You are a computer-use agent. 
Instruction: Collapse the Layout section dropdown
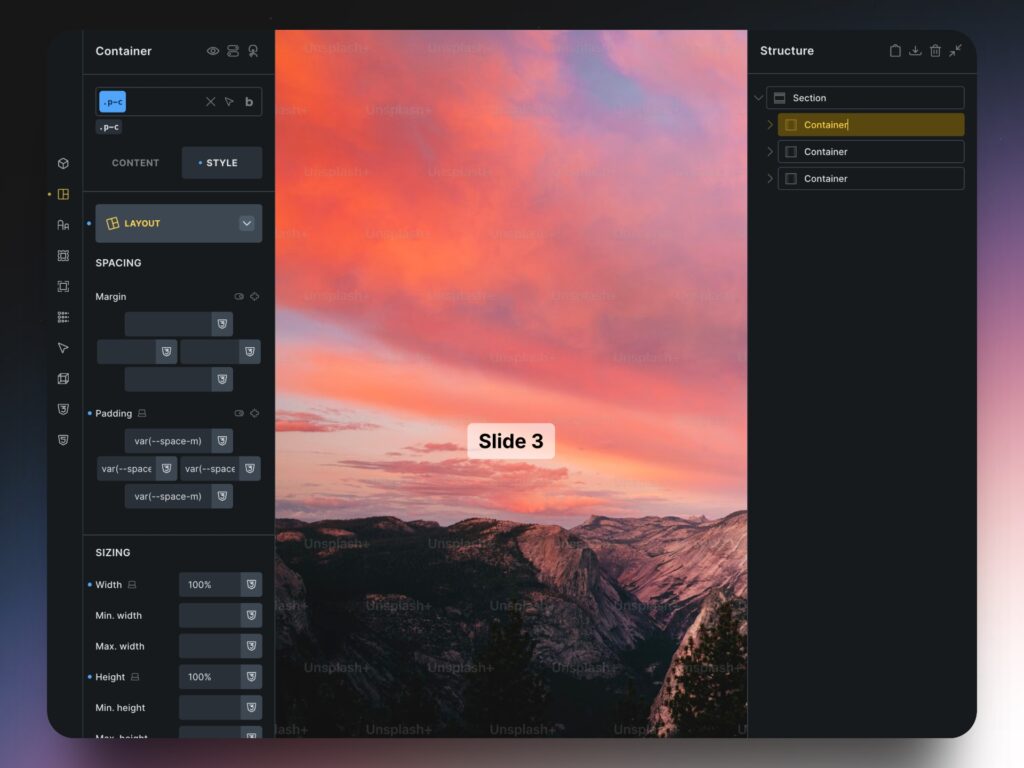click(x=246, y=224)
